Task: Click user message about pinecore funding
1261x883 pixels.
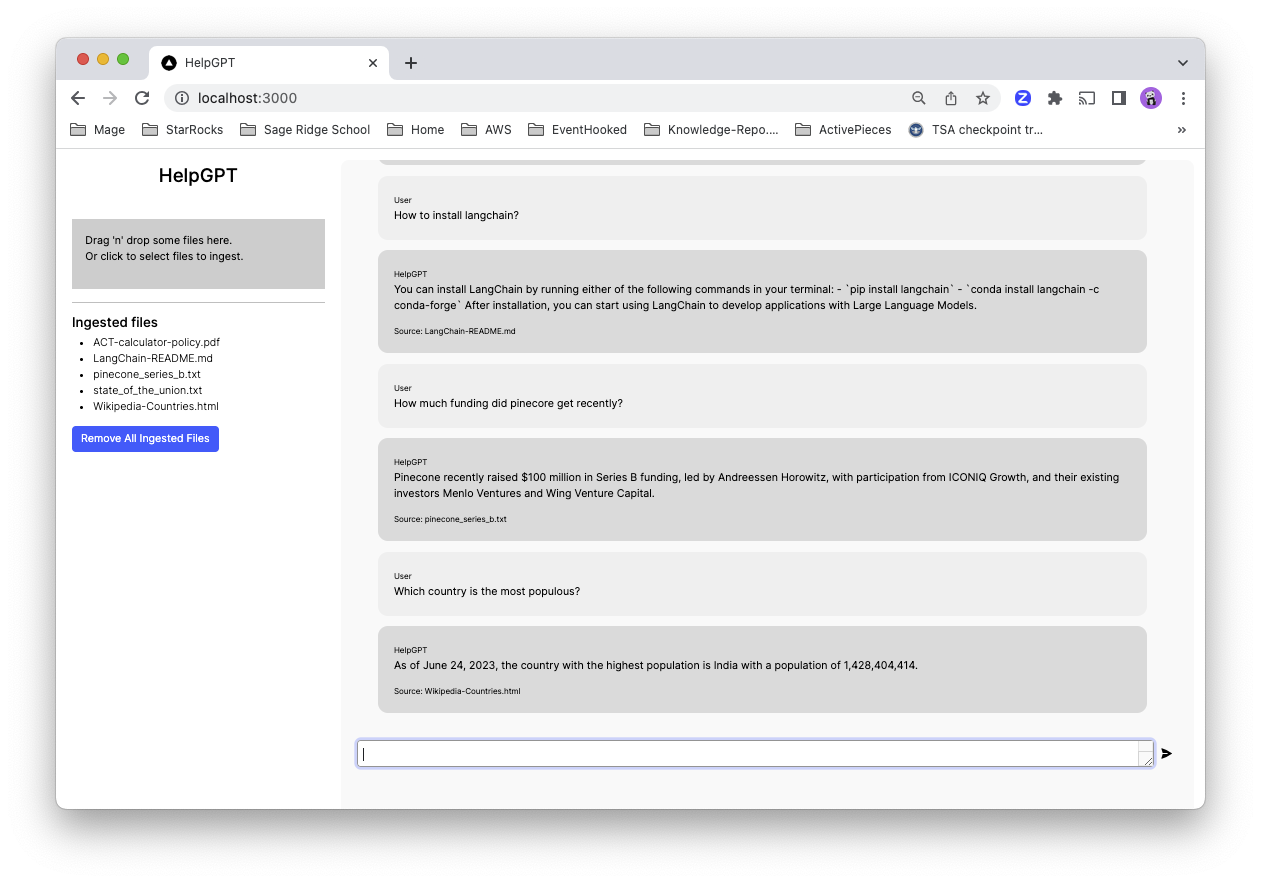Action: coord(508,403)
